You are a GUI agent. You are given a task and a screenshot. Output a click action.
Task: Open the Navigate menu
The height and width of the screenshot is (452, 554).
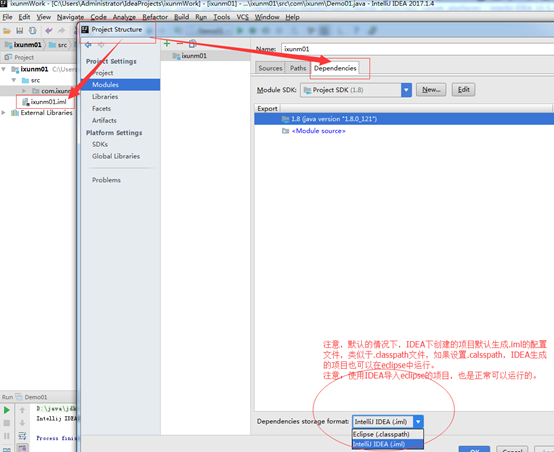70,17
